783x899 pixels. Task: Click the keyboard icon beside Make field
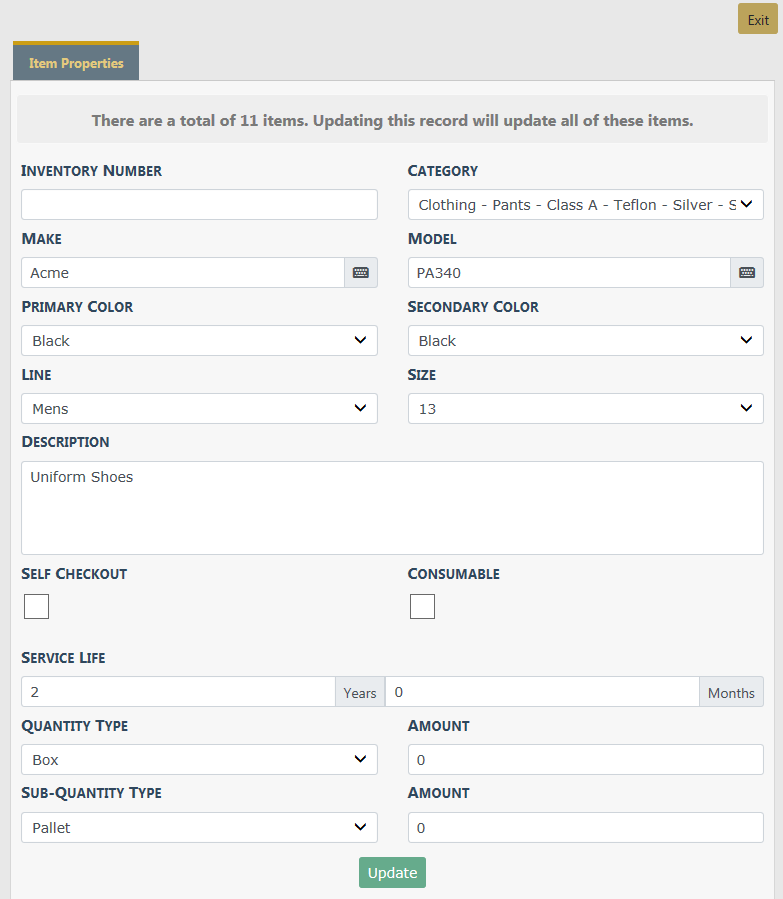pyautogui.click(x=361, y=273)
